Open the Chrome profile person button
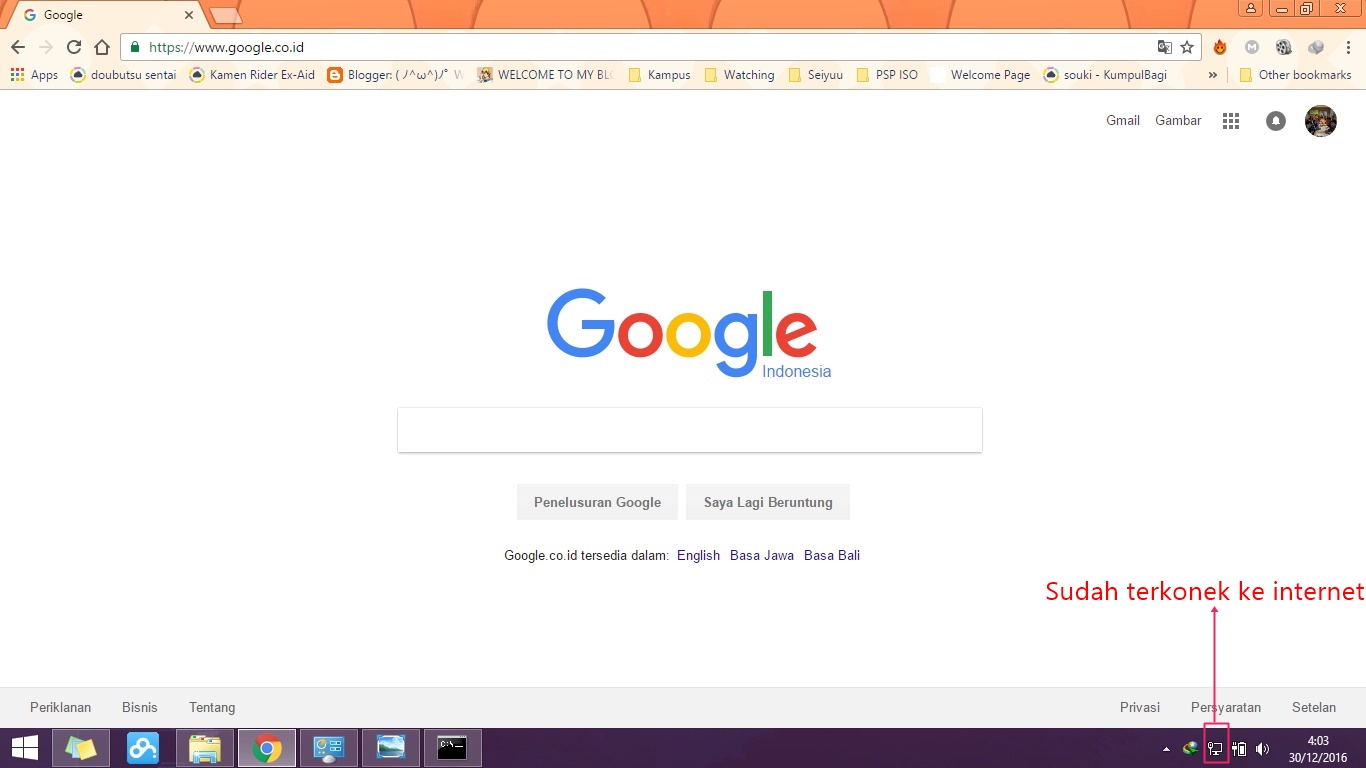The image size is (1366, 768). [x=1251, y=9]
